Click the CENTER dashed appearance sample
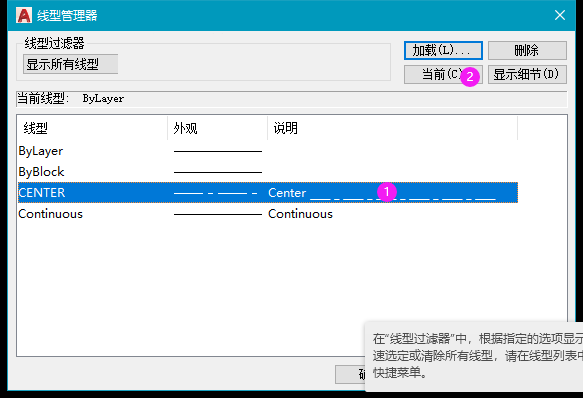This screenshot has width=583, height=398. [x=216, y=193]
